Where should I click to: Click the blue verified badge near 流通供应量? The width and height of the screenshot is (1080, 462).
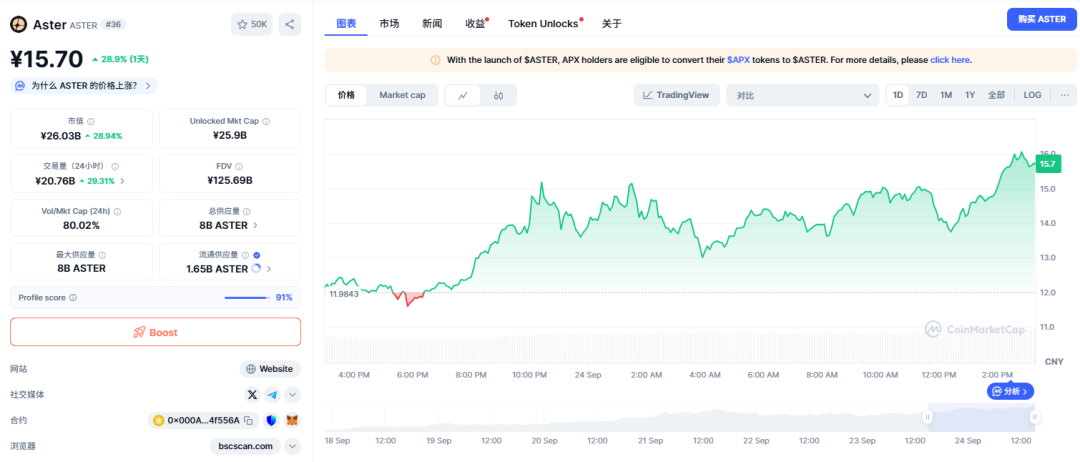[256, 255]
